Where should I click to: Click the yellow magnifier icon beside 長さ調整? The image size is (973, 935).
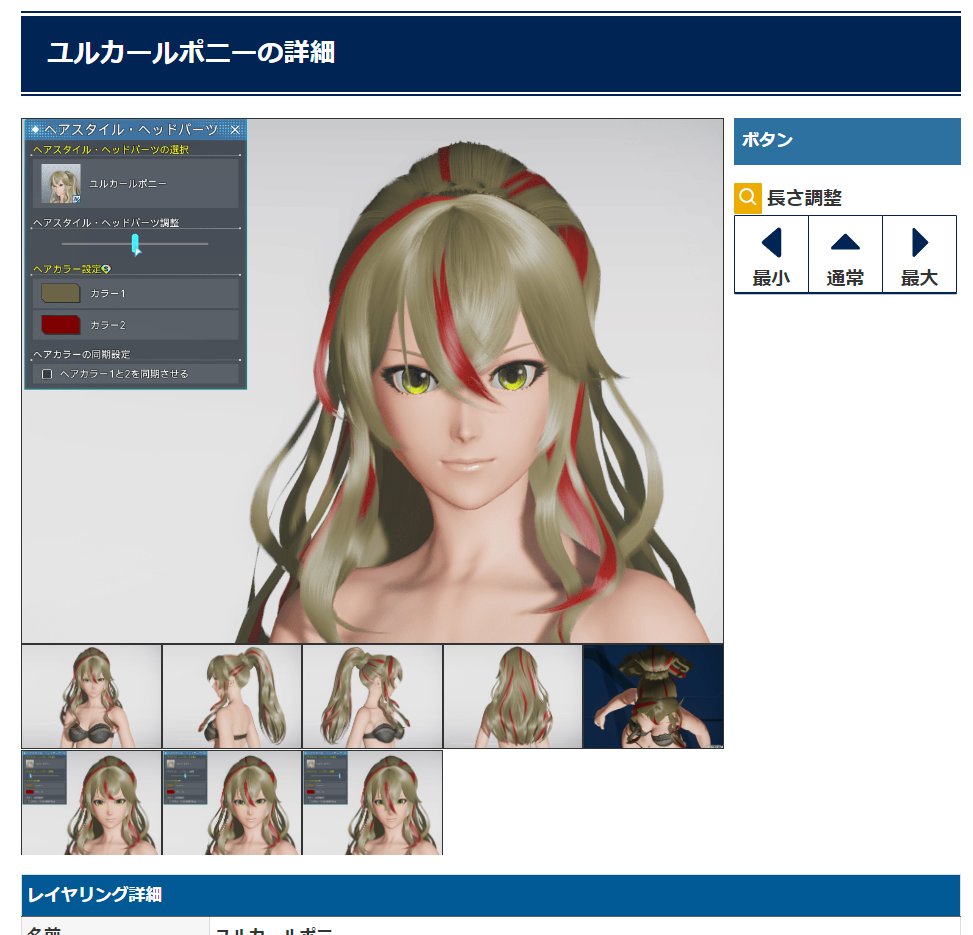pos(745,198)
